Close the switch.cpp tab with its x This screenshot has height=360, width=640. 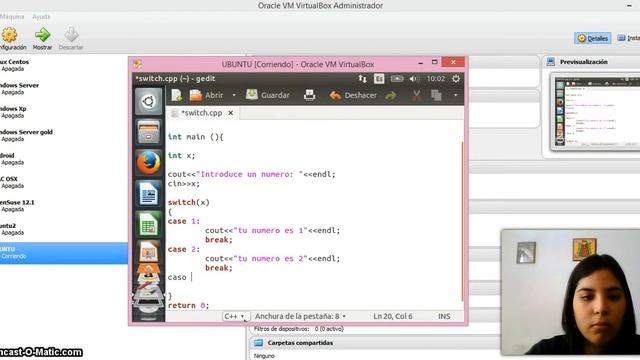(231, 113)
